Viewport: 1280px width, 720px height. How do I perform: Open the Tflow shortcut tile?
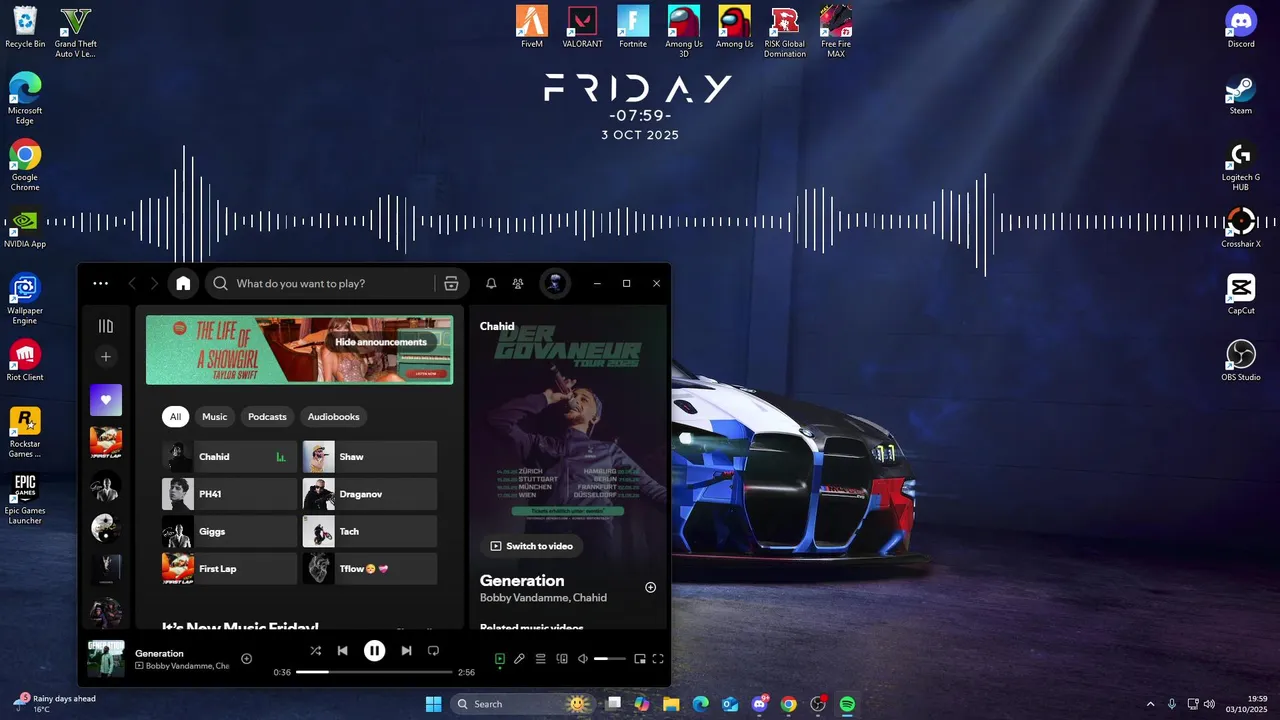tap(370, 569)
